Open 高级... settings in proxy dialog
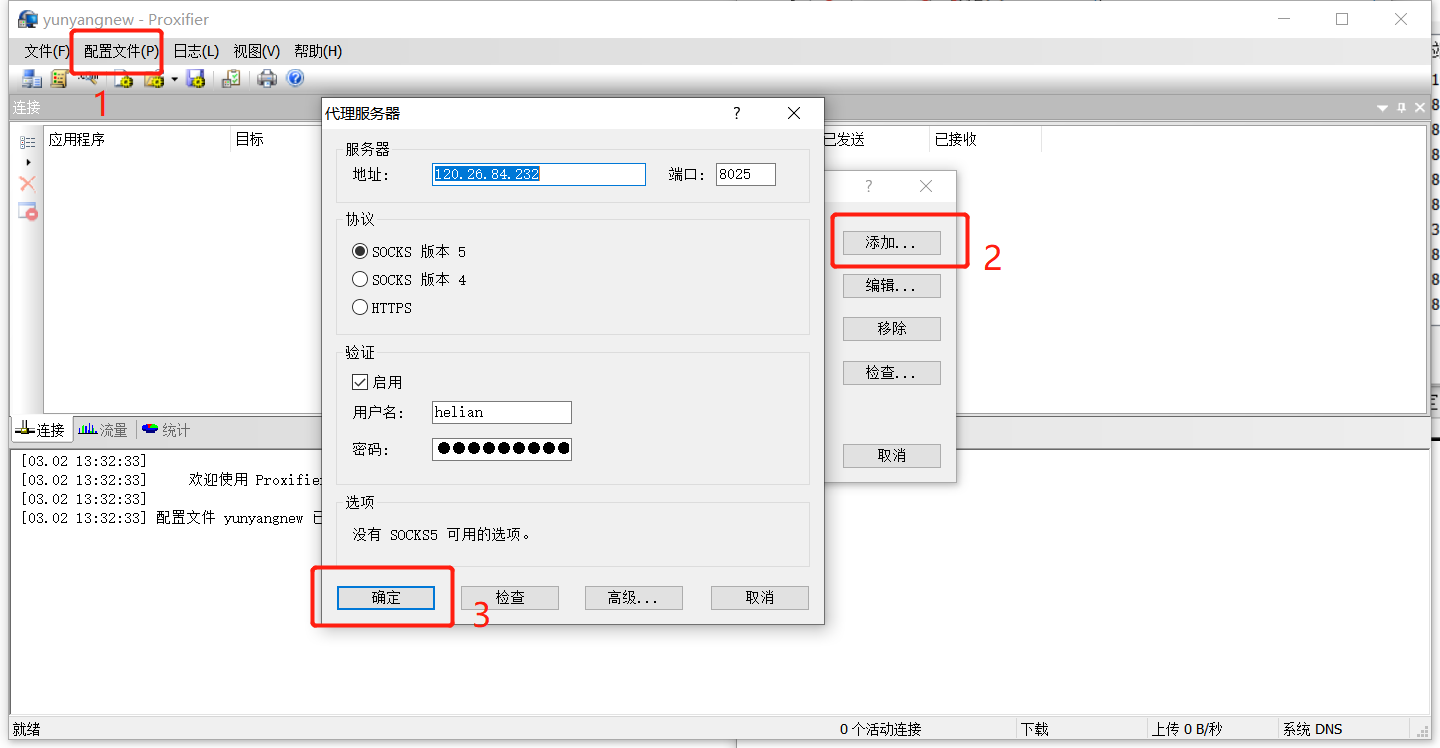 (x=634, y=598)
